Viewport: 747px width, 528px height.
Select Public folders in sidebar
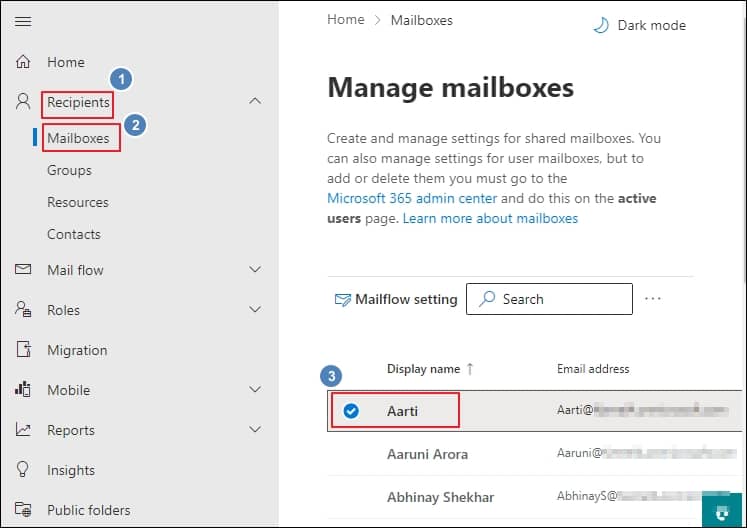(89, 510)
